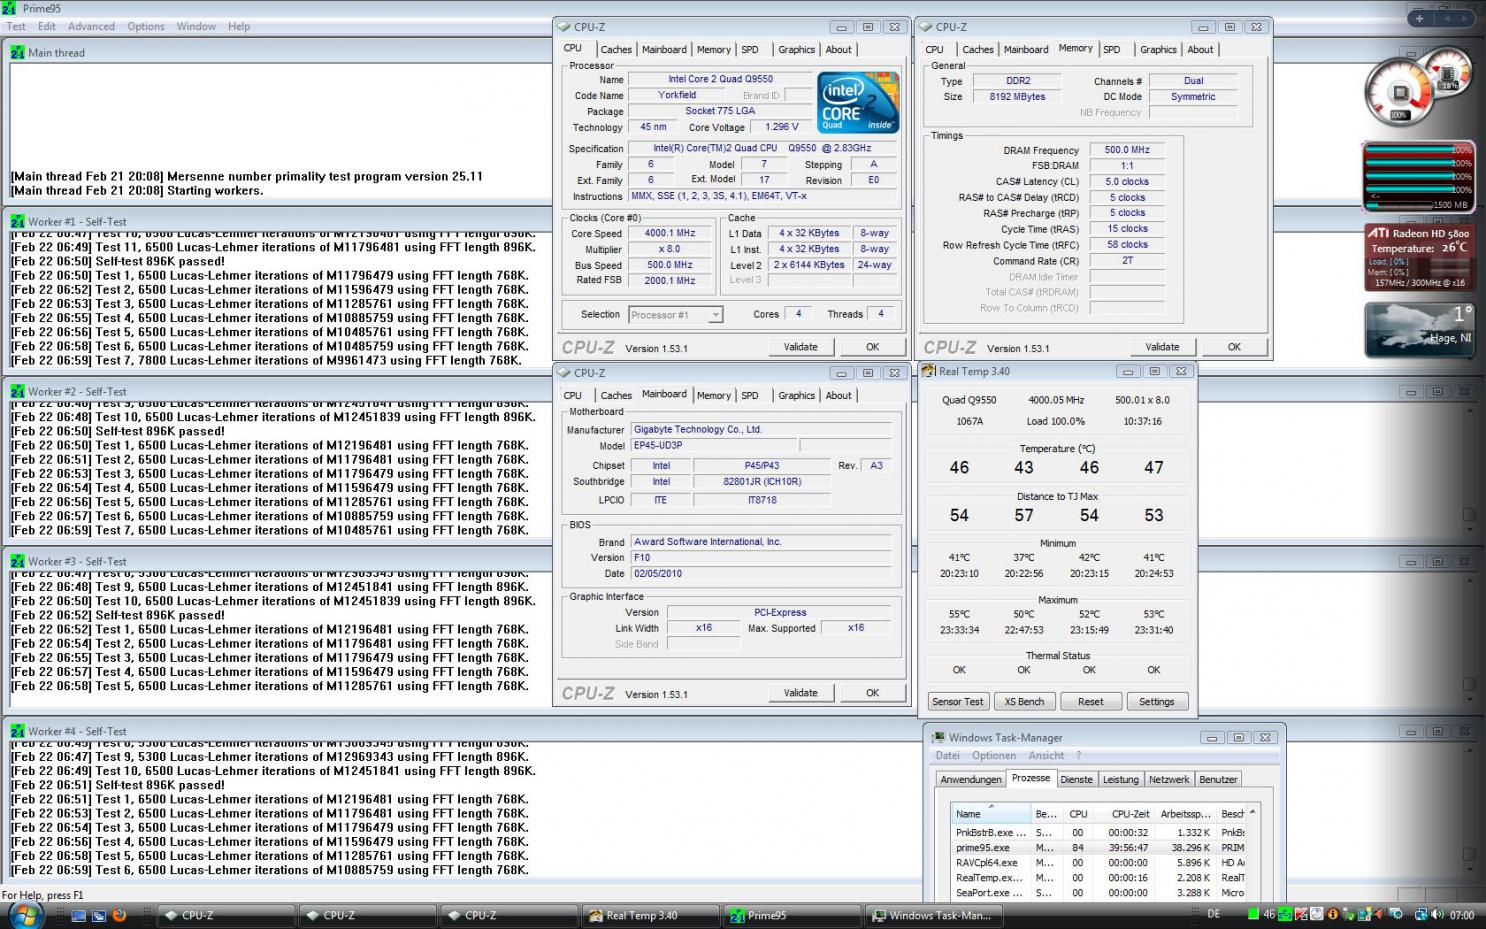This screenshot has height=929, width=1486.
Task: Select prime95.exe process row
Action: (x=1098, y=847)
